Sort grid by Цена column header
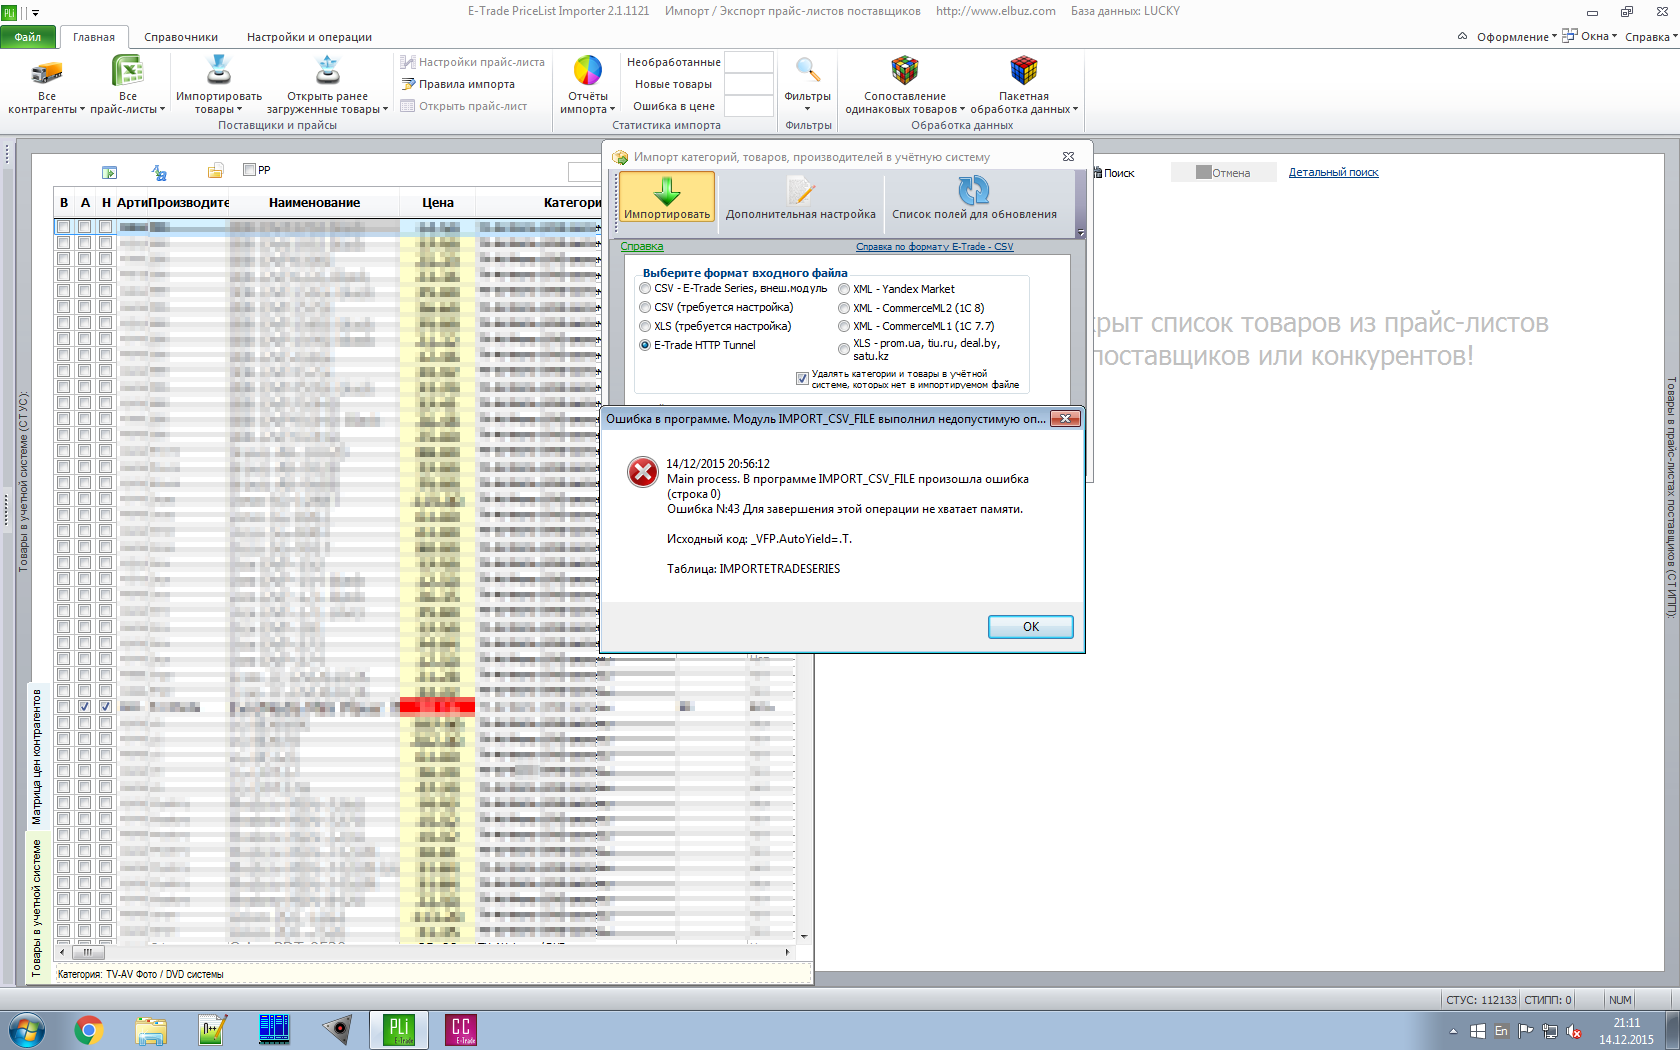 click(x=438, y=202)
